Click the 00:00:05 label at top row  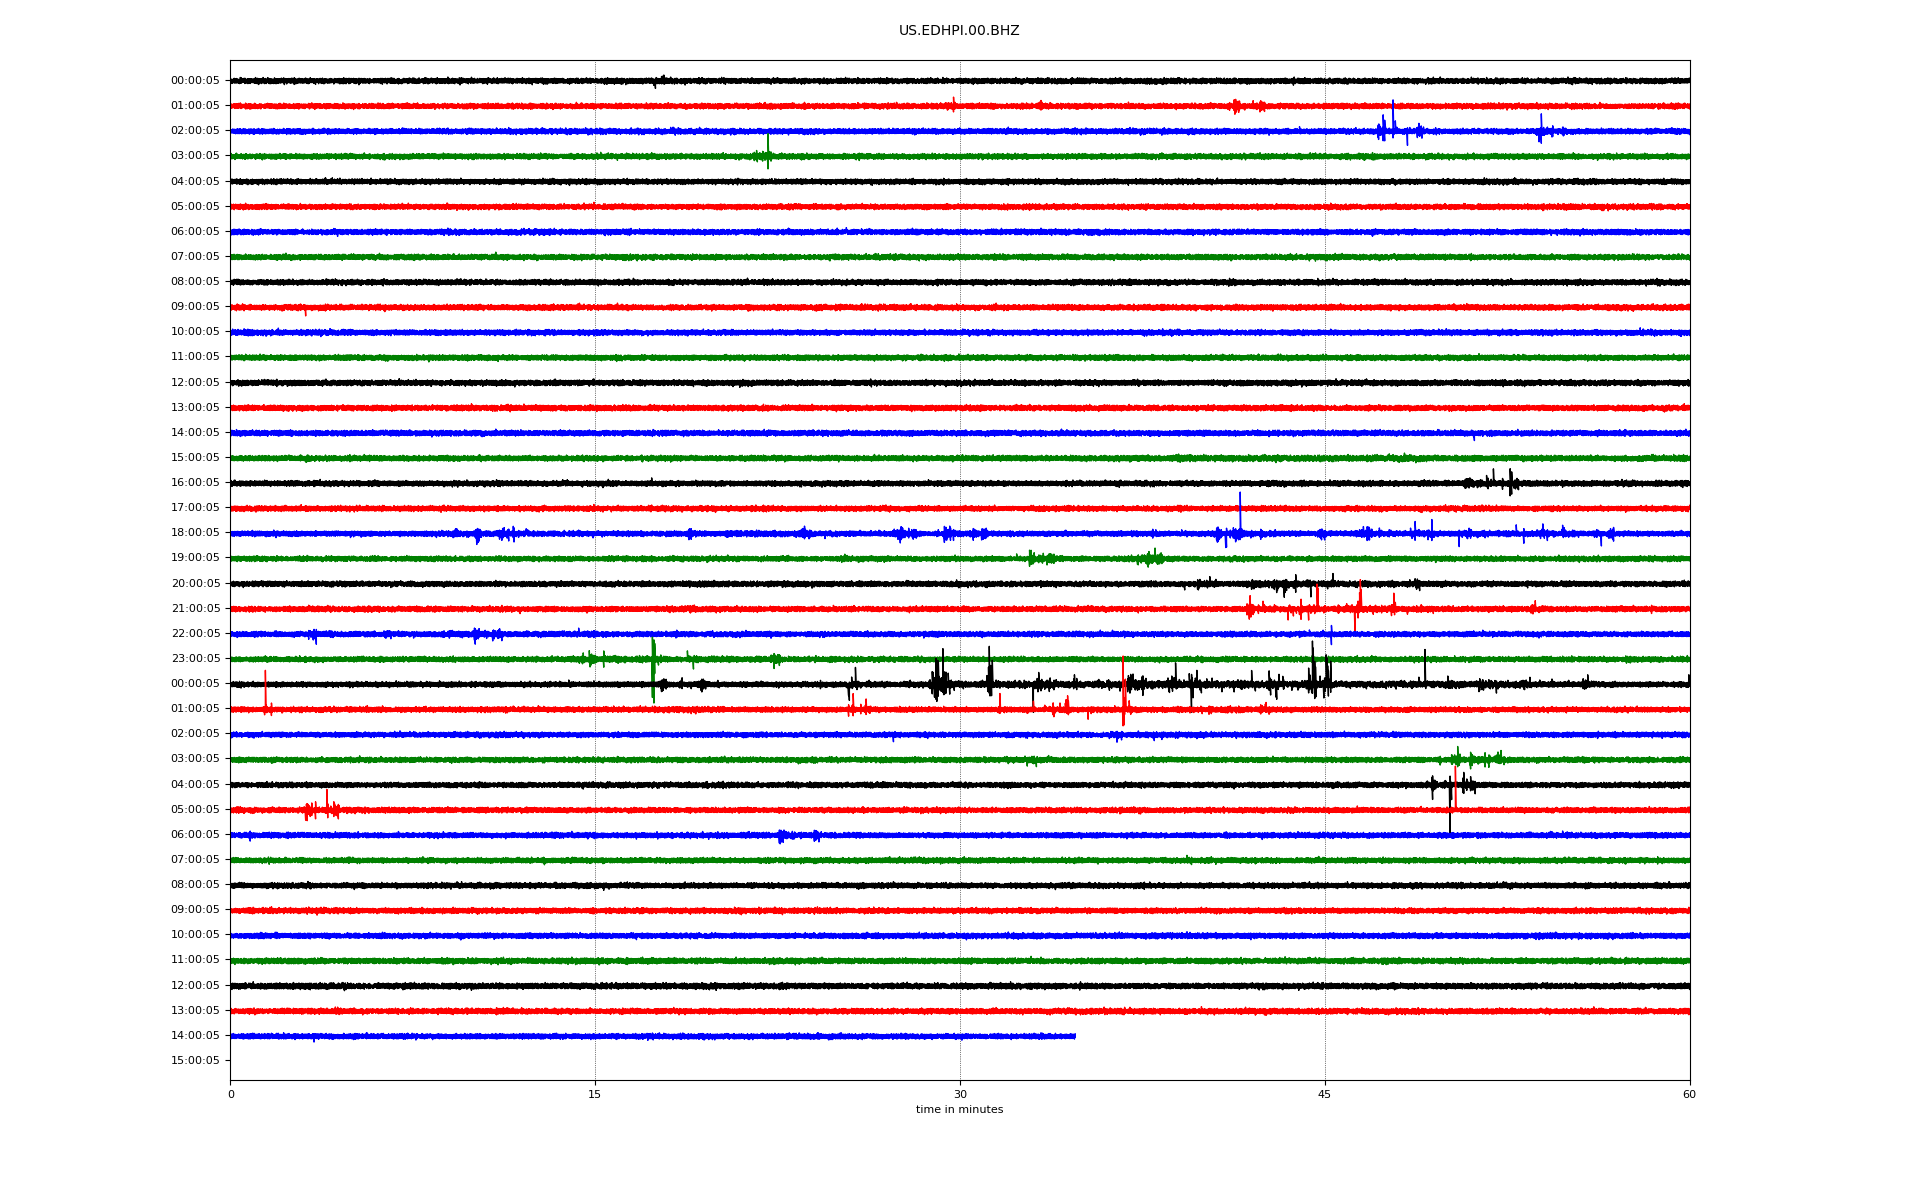tap(195, 81)
